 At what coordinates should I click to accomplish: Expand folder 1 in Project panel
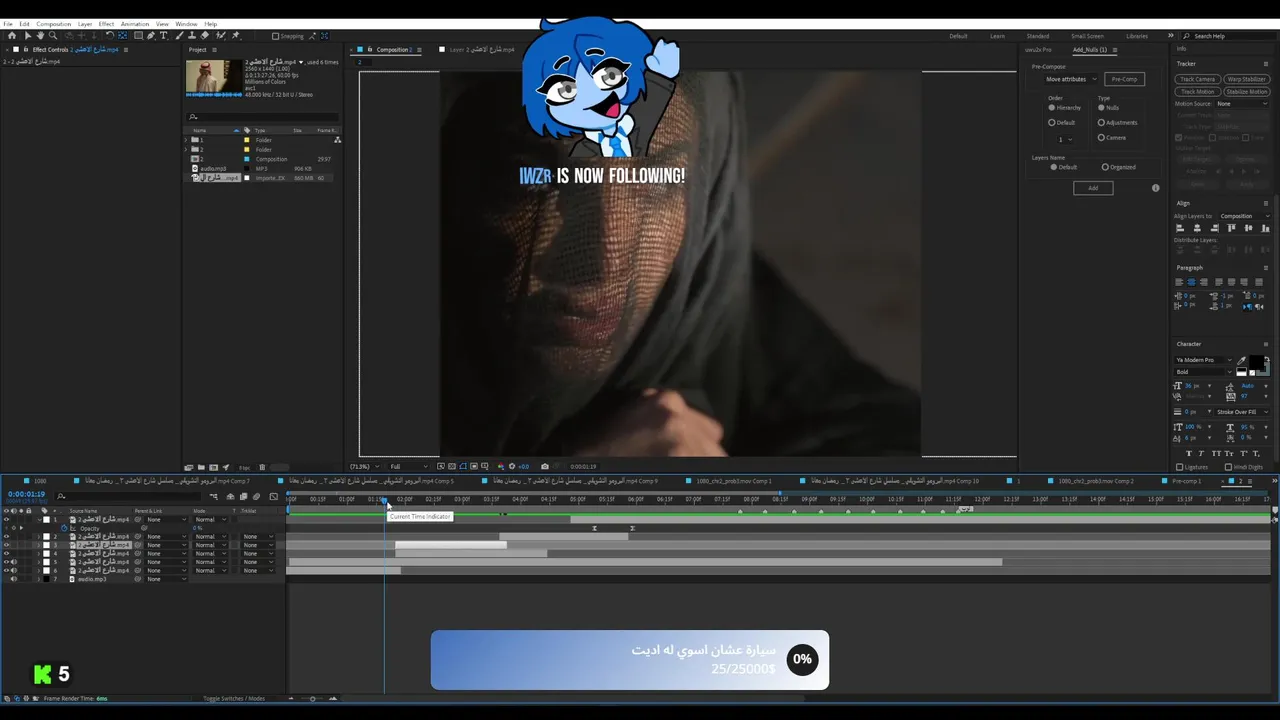point(186,140)
